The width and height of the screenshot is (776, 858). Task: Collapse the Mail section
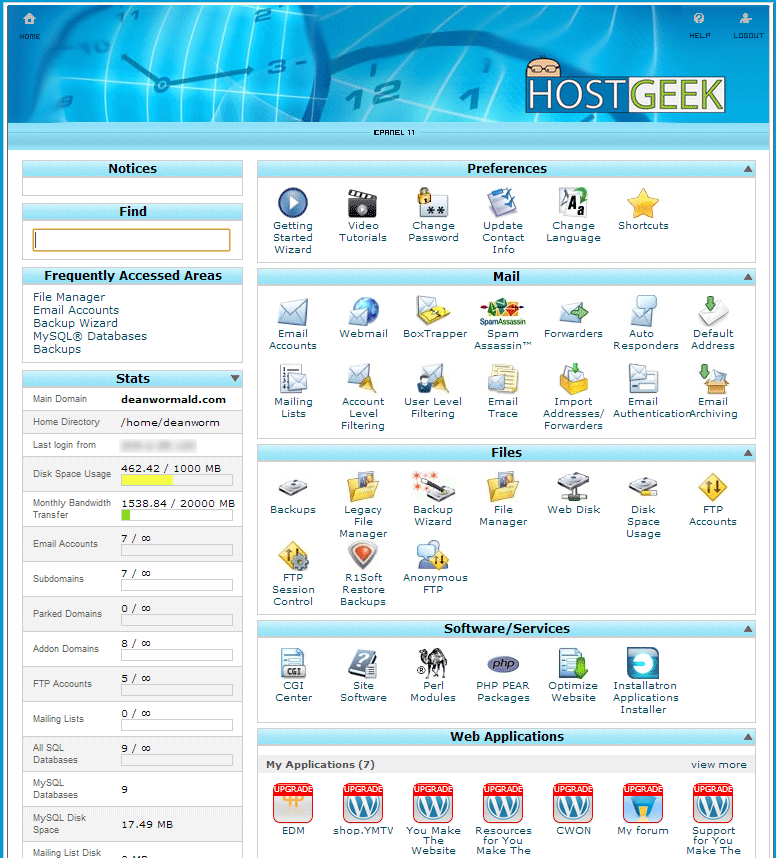coord(748,277)
